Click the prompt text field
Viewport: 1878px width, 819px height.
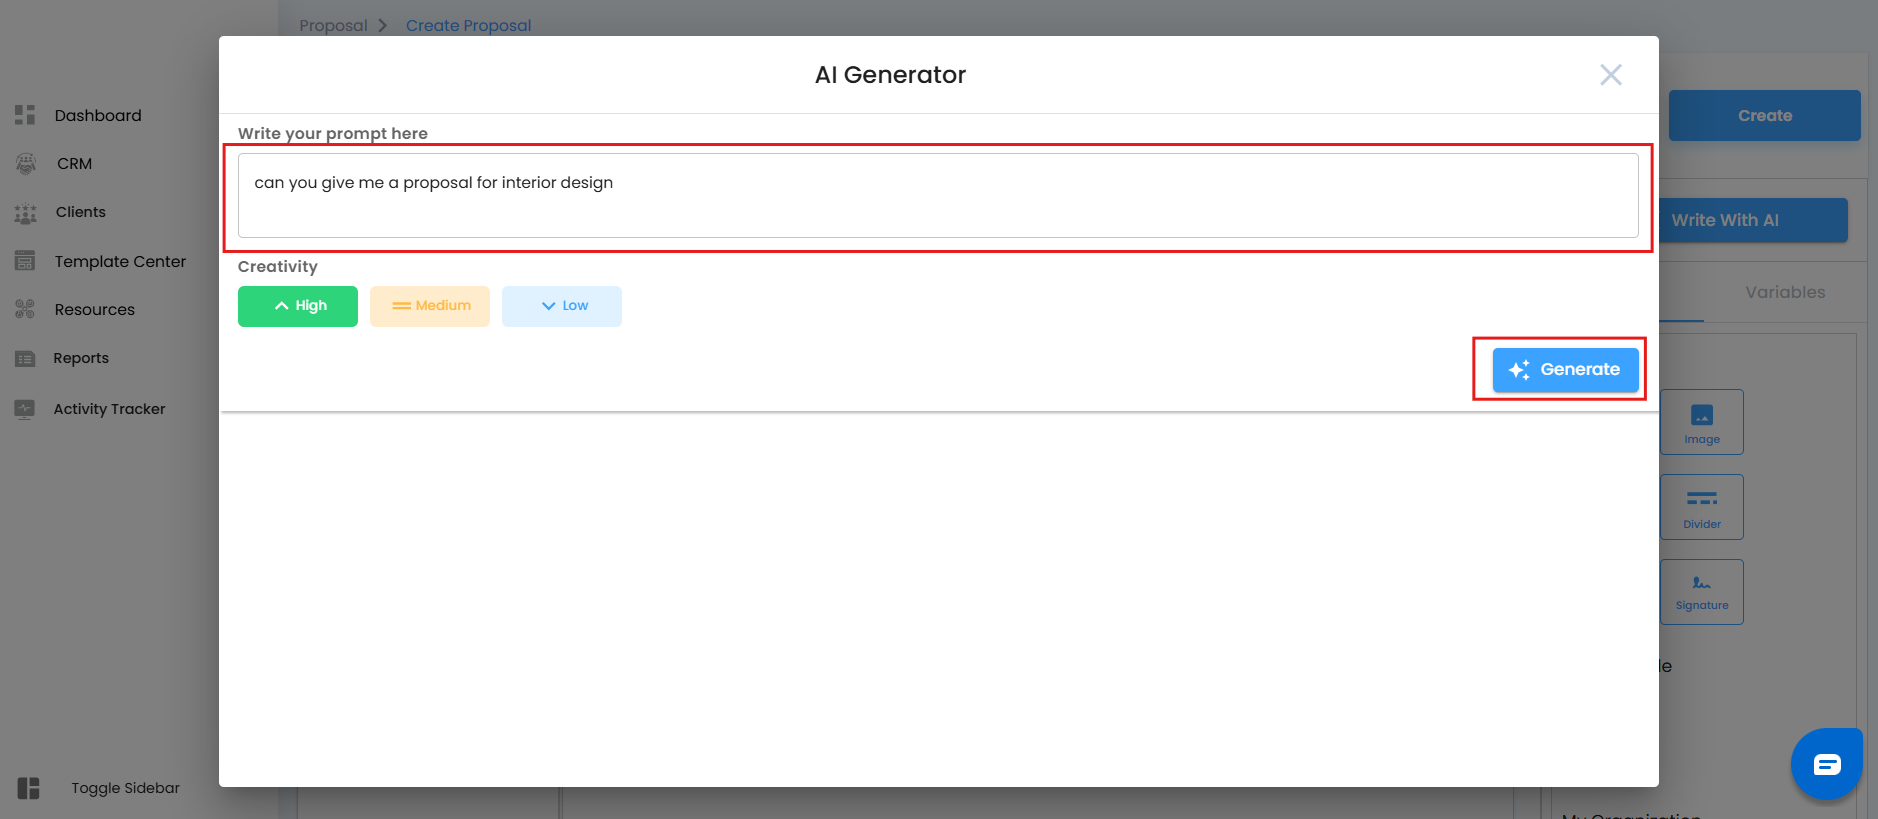coord(937,195)
